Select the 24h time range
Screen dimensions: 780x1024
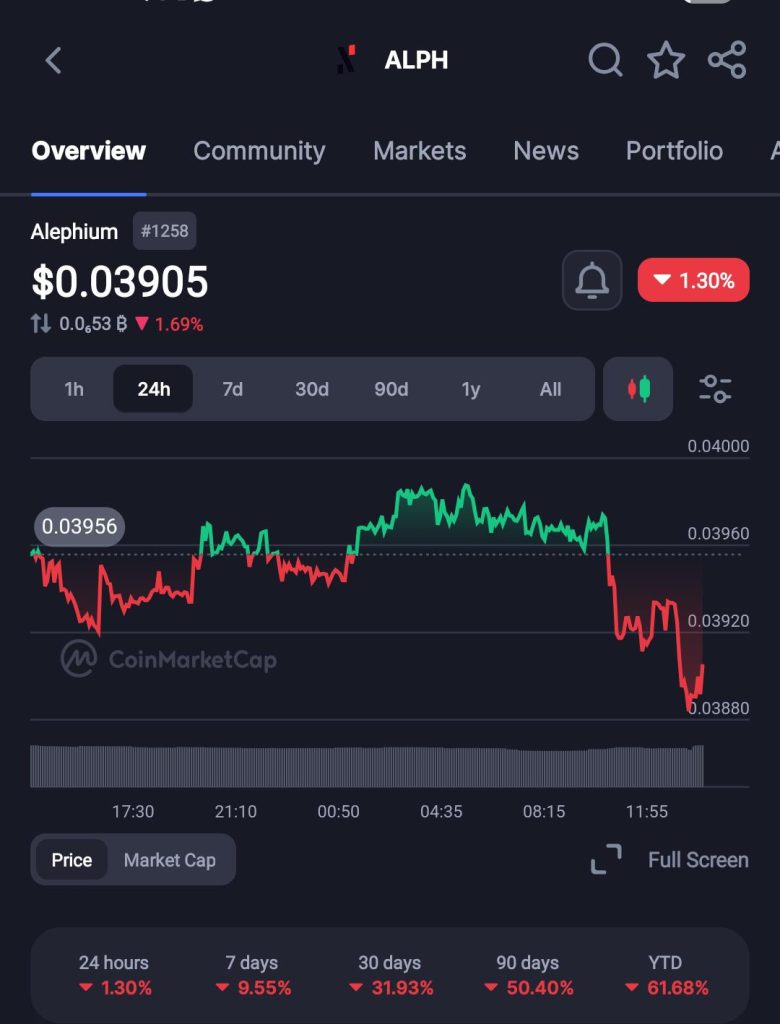click(154, 389)
